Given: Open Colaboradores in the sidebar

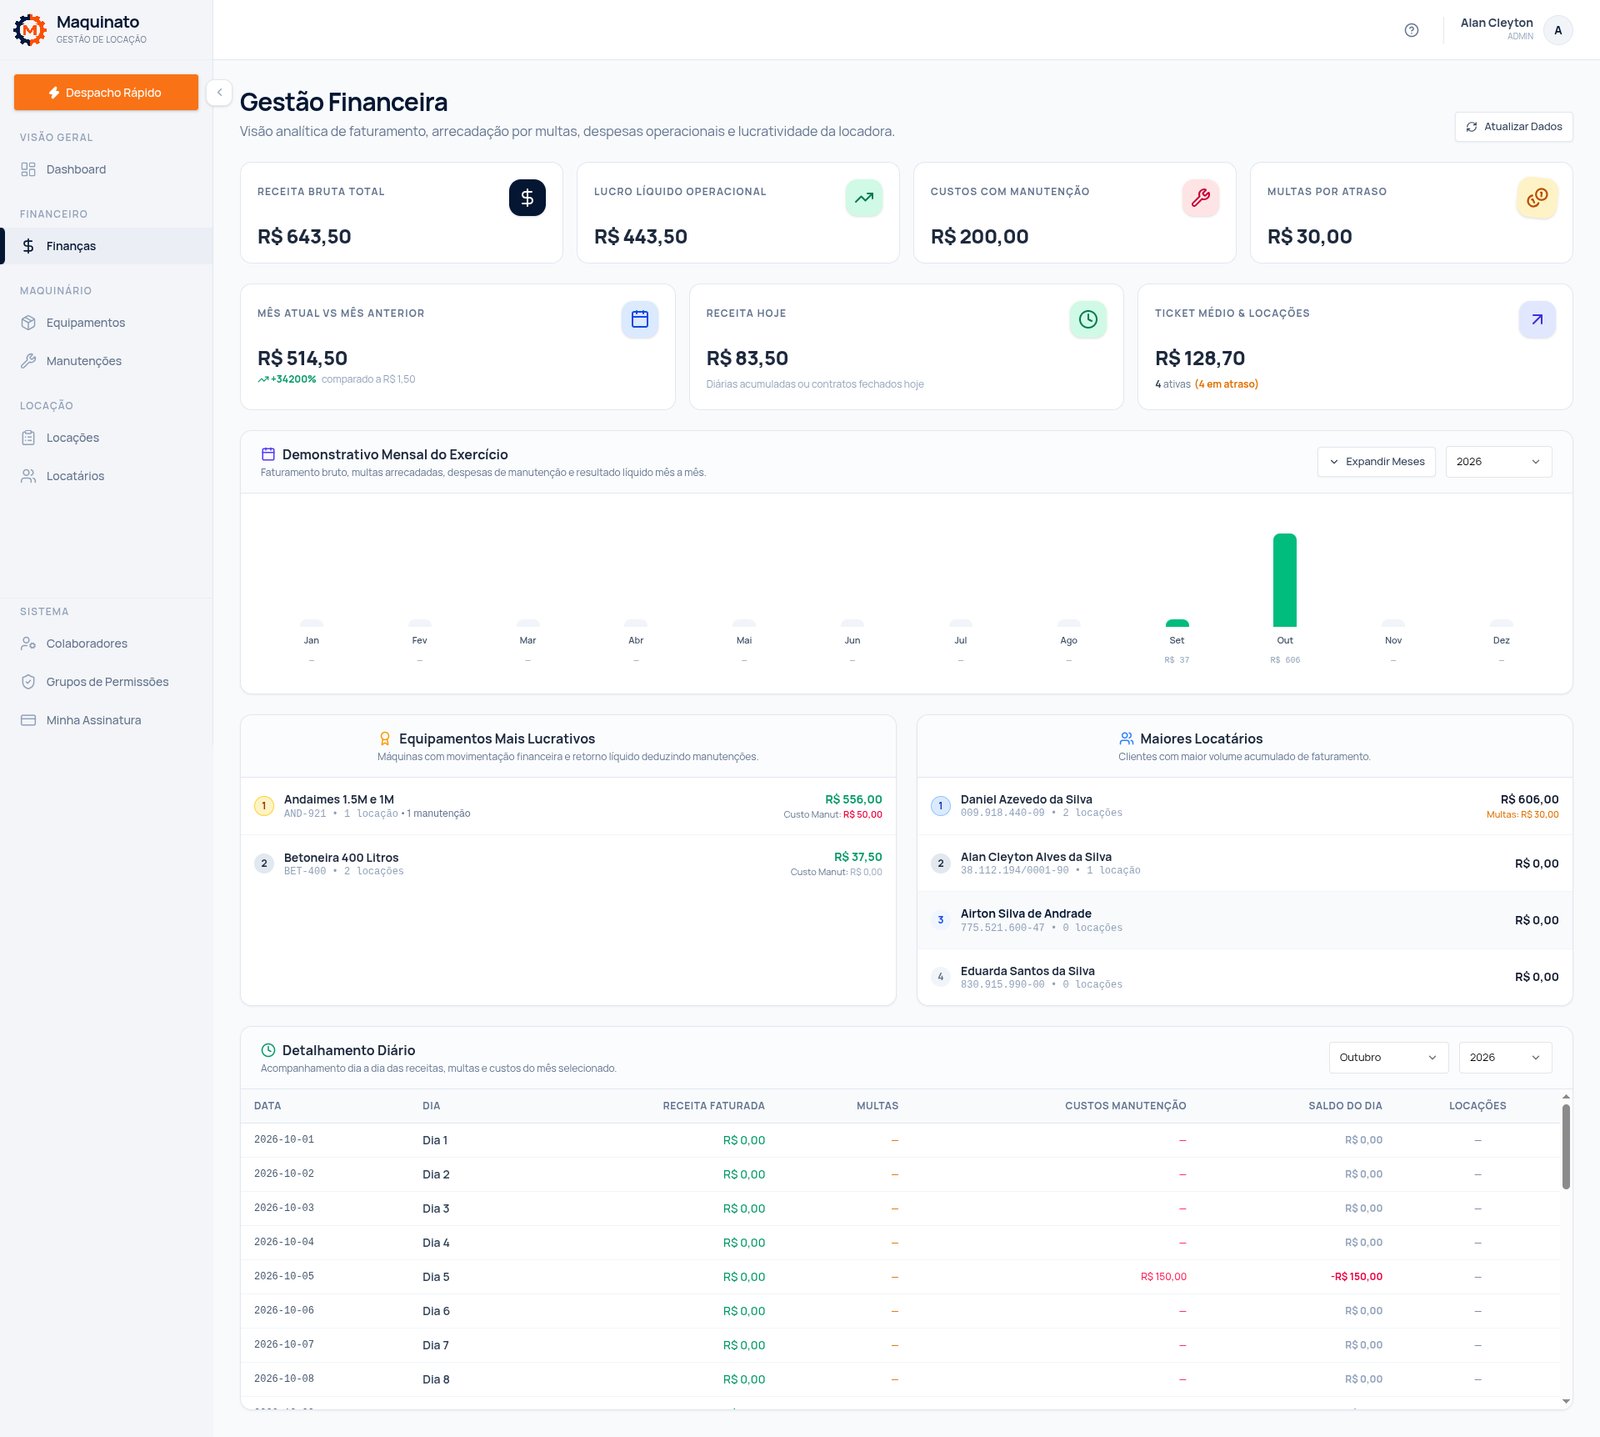Looking at the screenshot, I should (106, 644).
